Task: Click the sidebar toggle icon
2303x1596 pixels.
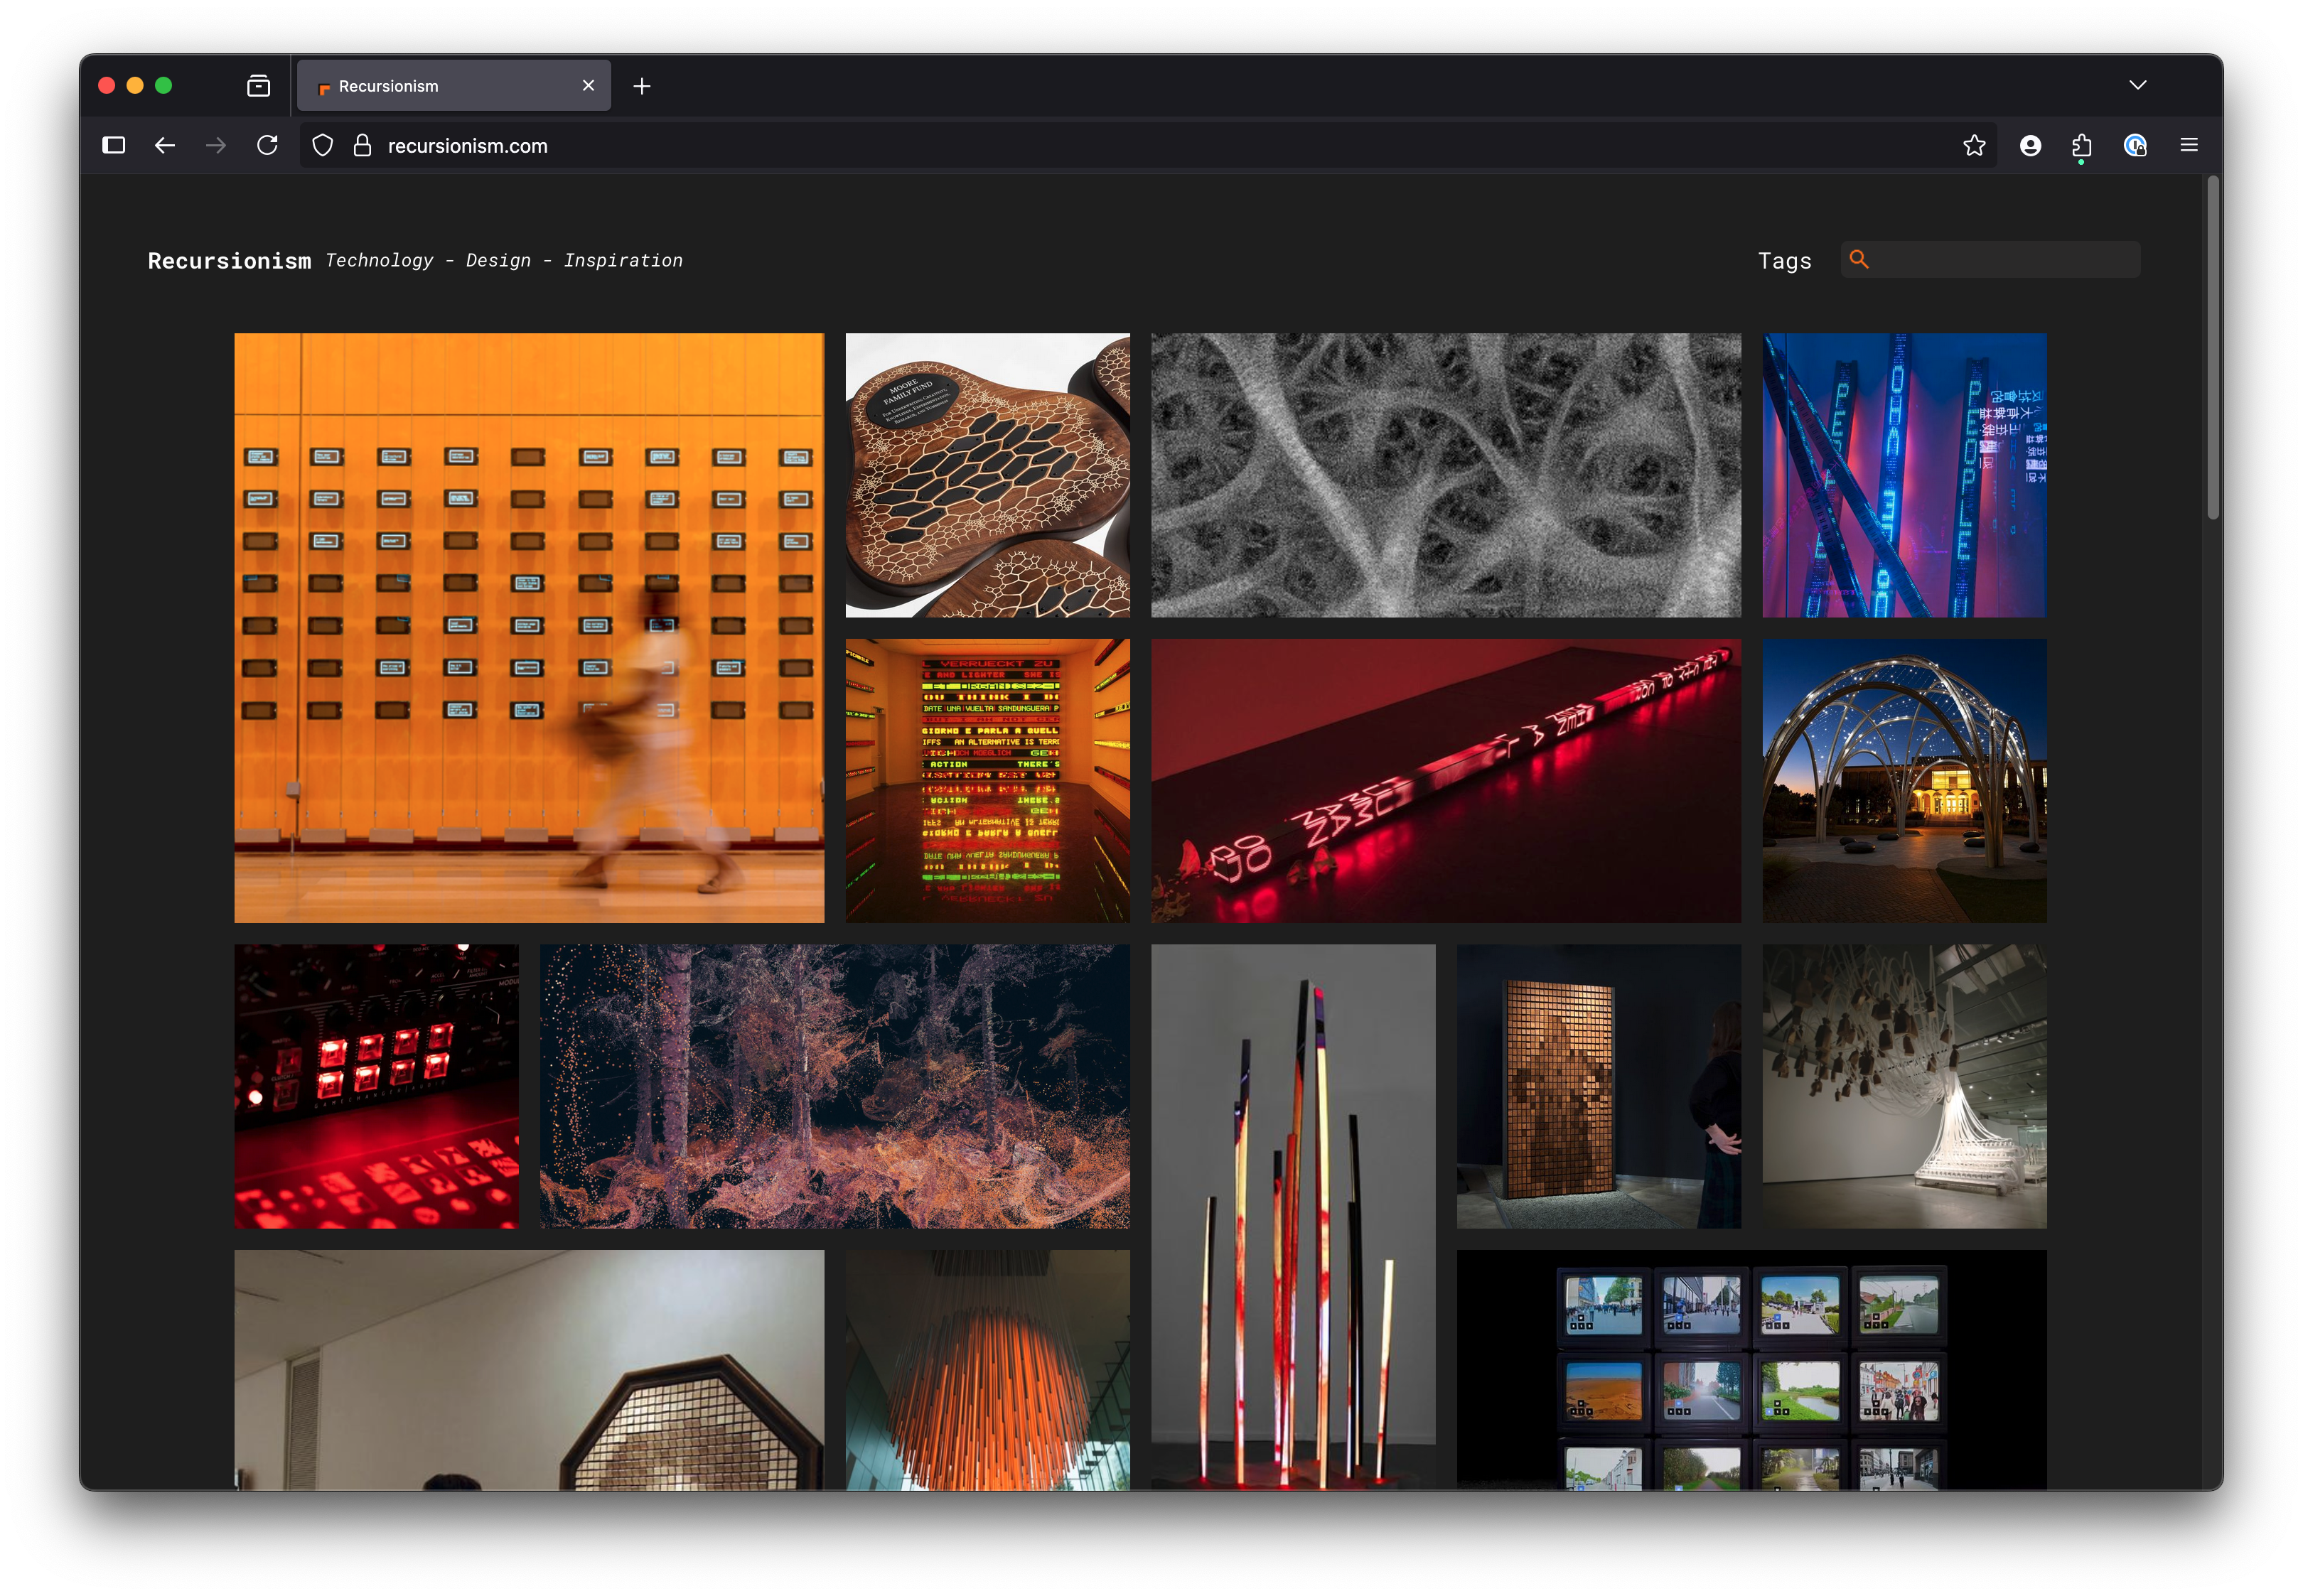Action: point(114,146)
